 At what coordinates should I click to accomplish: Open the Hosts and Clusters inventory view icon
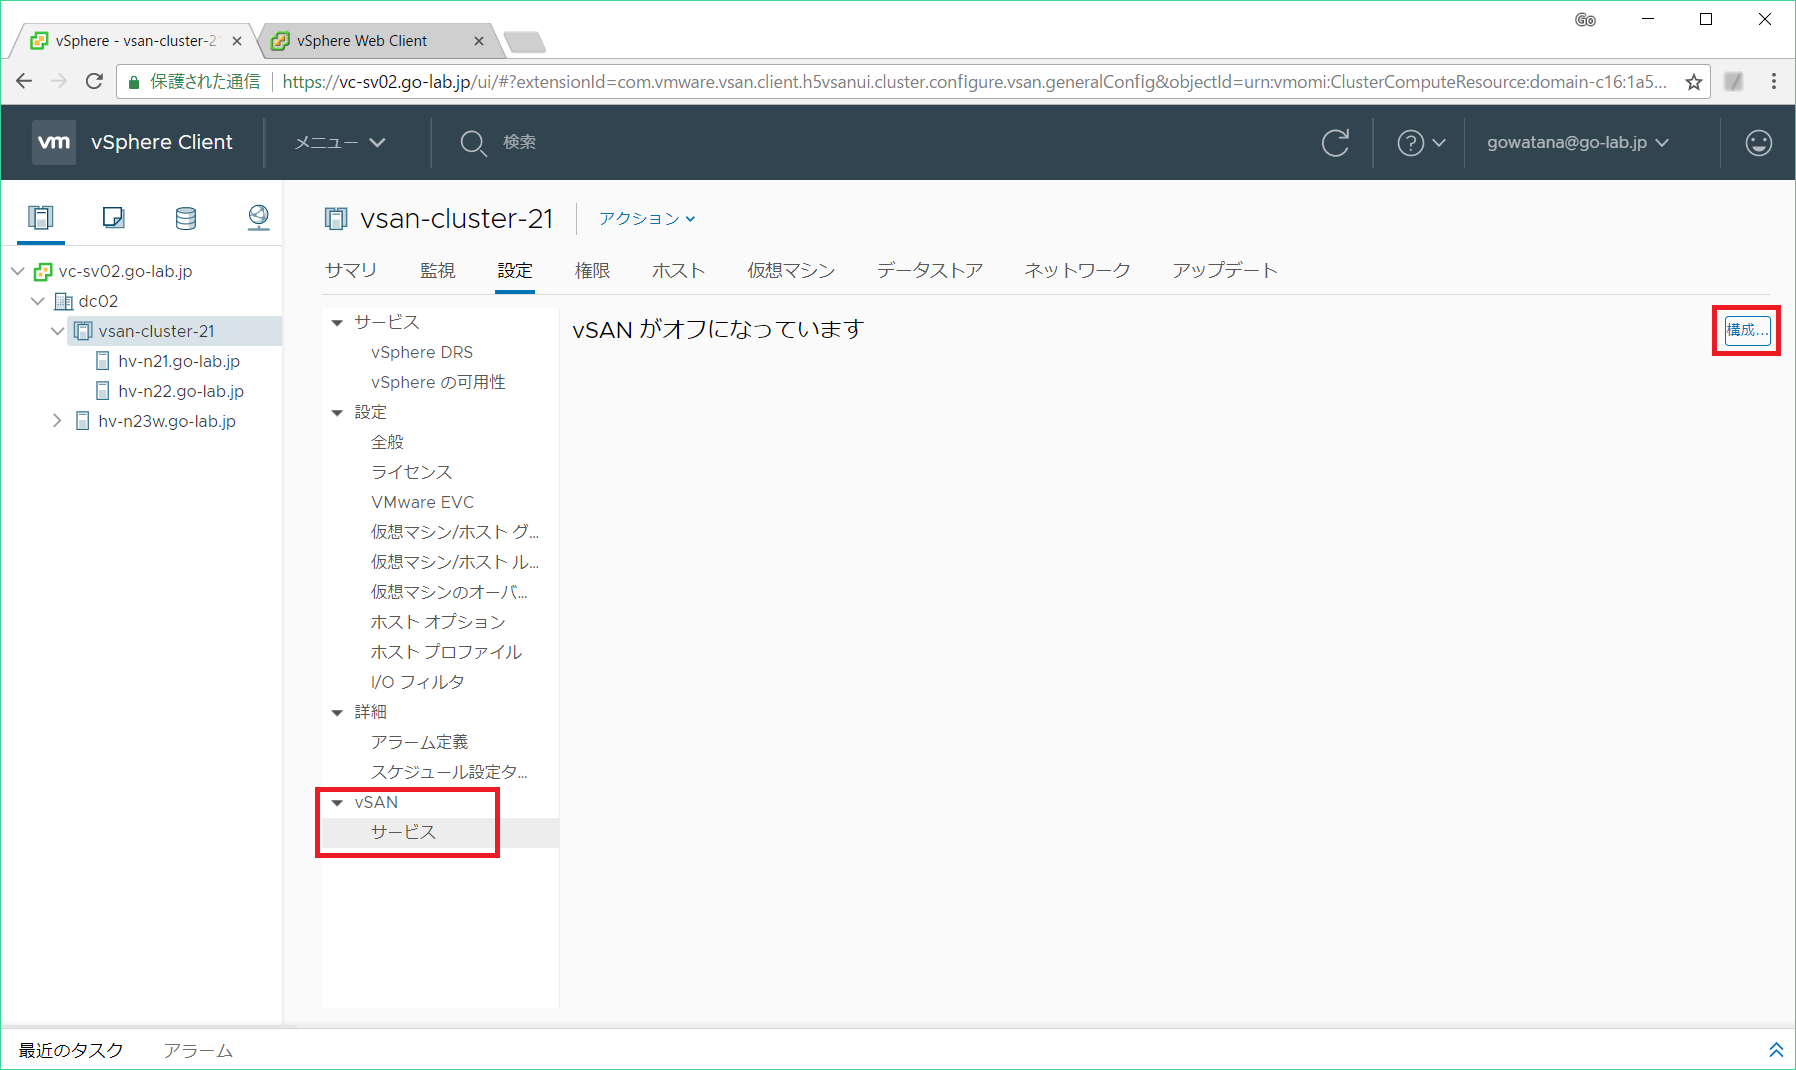click(x=41, y=217)
